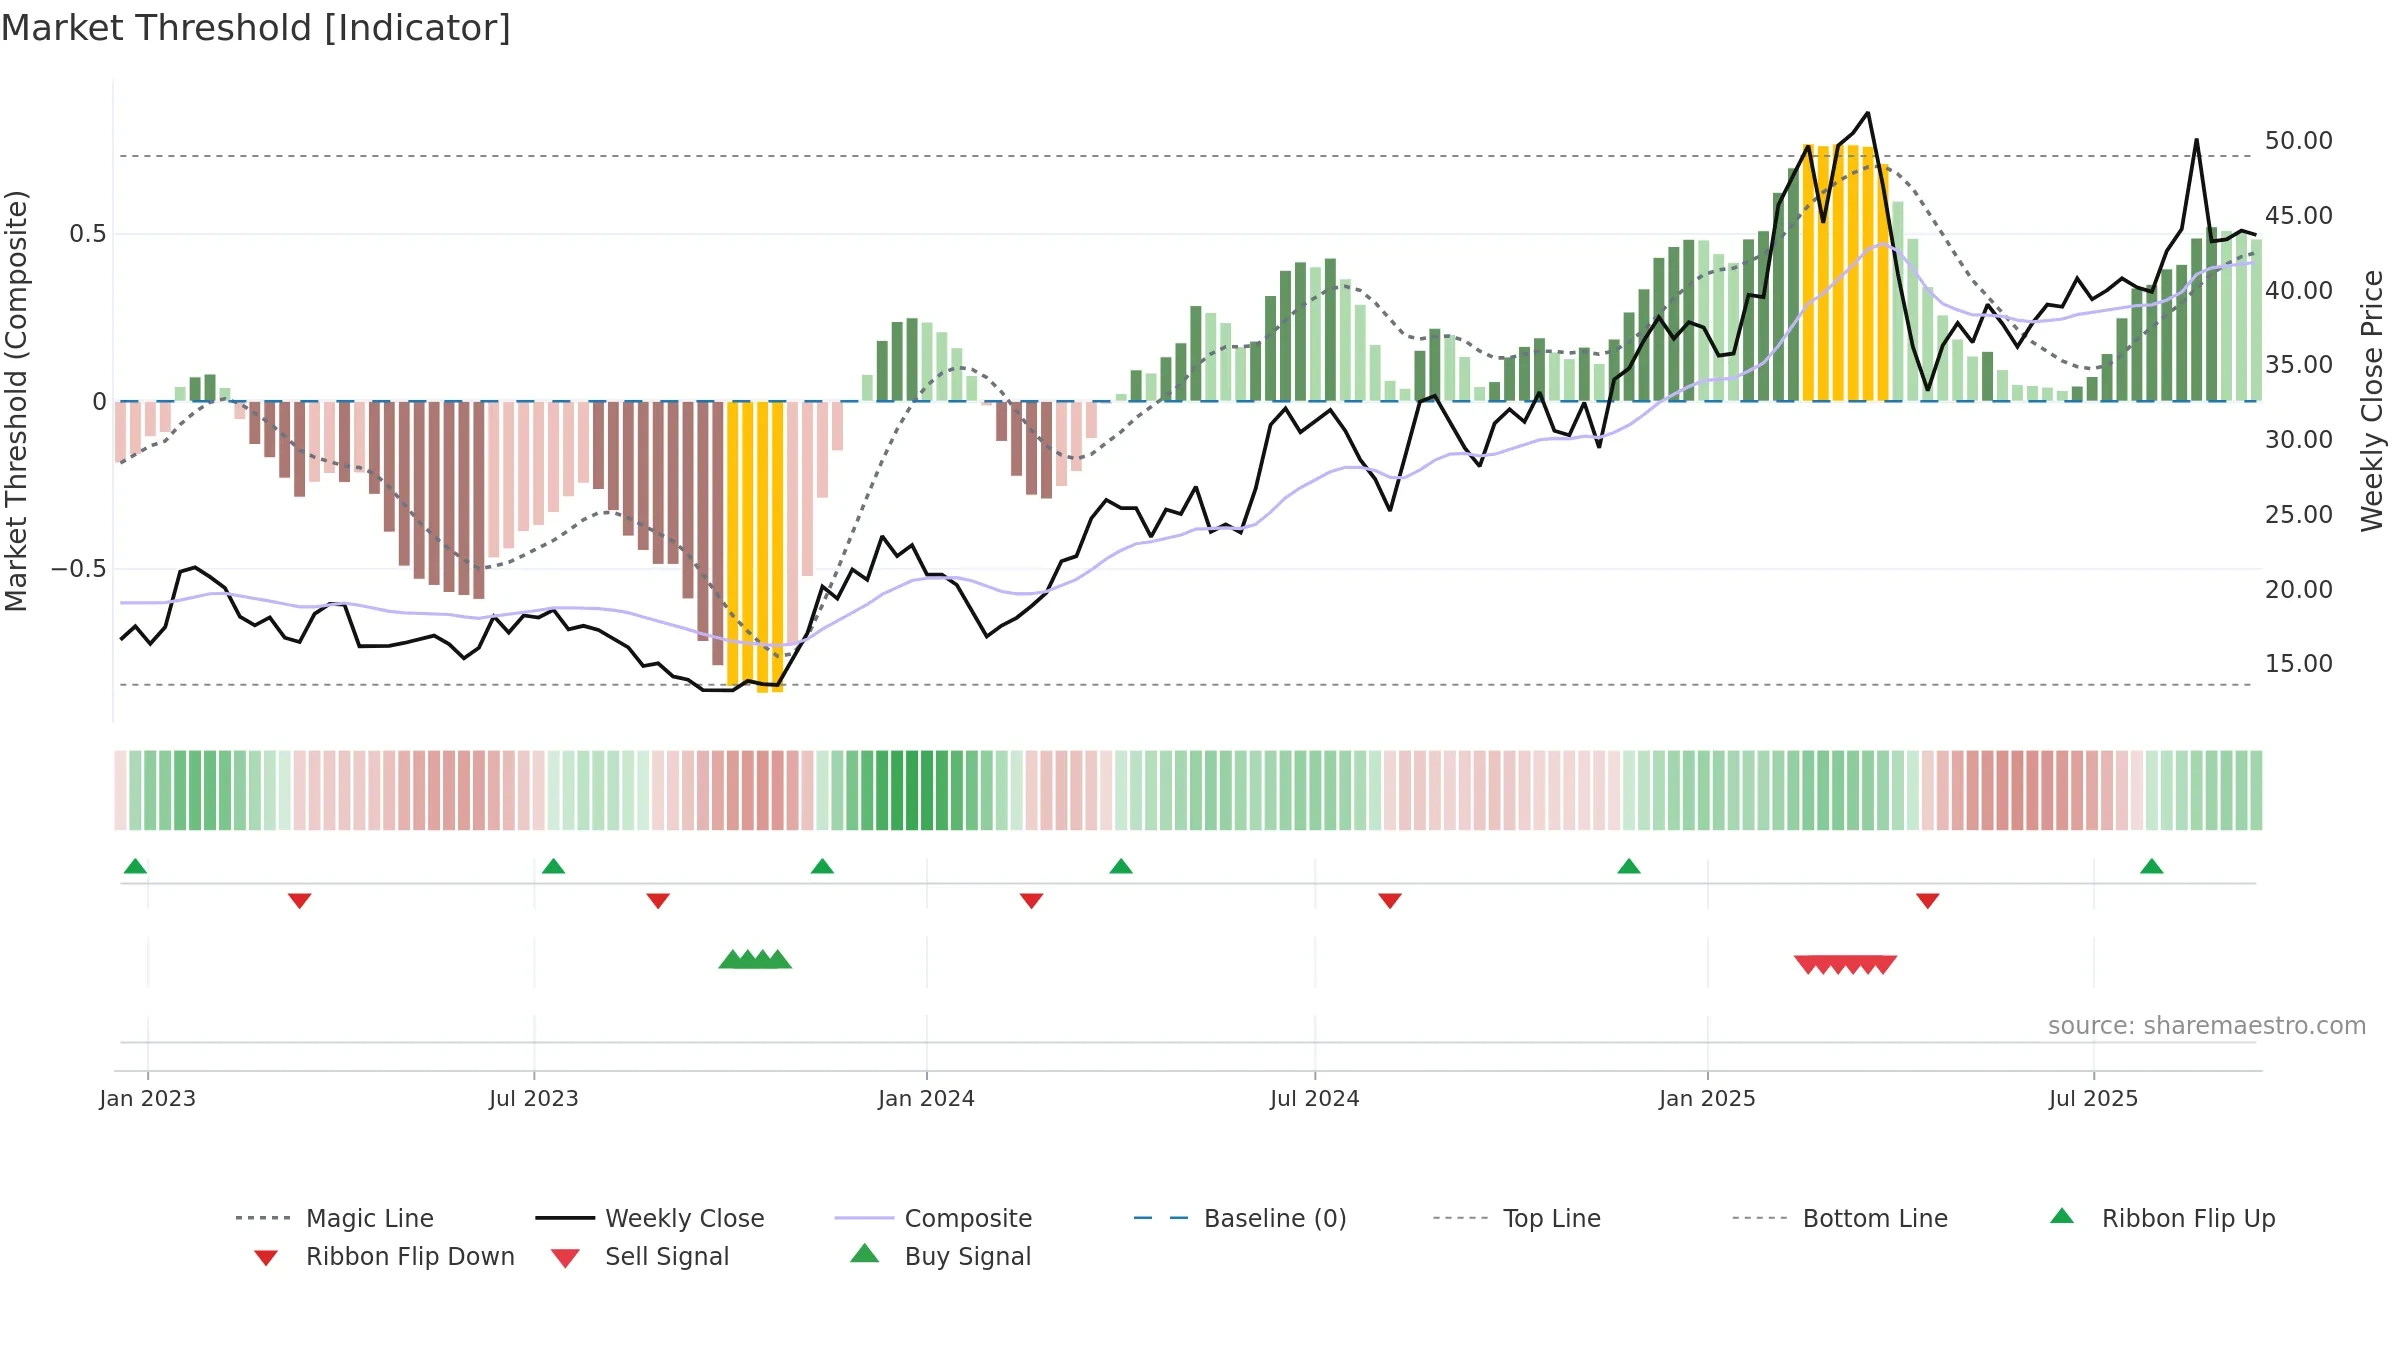The width and height of the screenshot is (2400, 1350).
Task: Click the 40.00 price axis value
Action: coord(2299,291)
